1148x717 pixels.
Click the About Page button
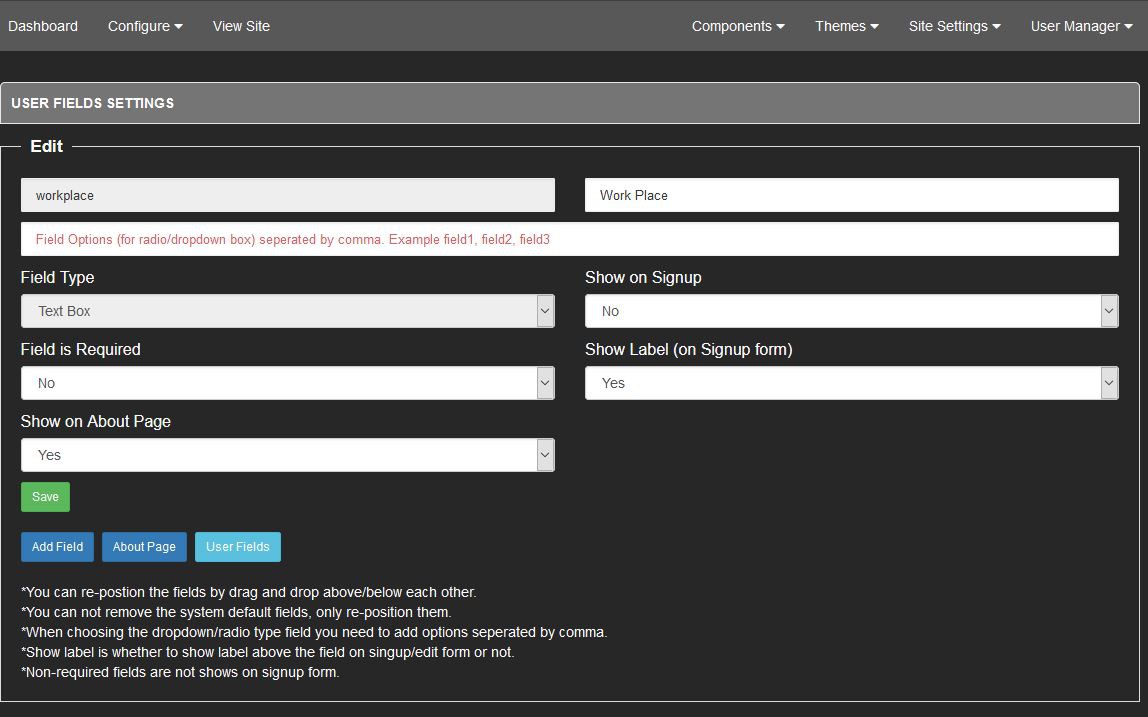click(144, 547)
